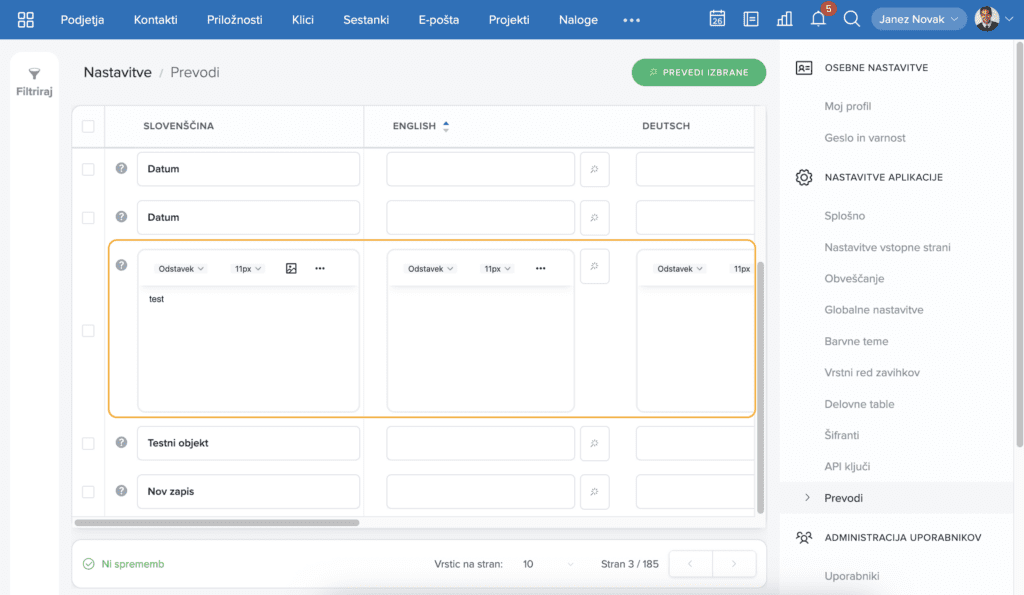Open the notifications bell with badge 5
Viewport: 1024px width, 595px height.
(818, 19)
